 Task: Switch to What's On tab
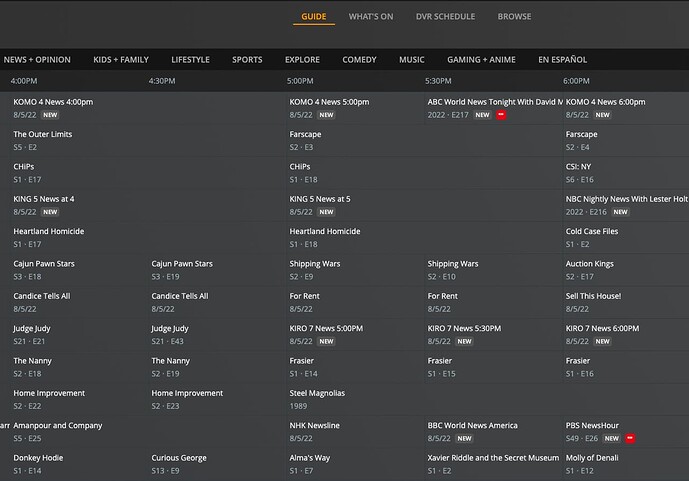pyautogui.click(x=371, y=17)
